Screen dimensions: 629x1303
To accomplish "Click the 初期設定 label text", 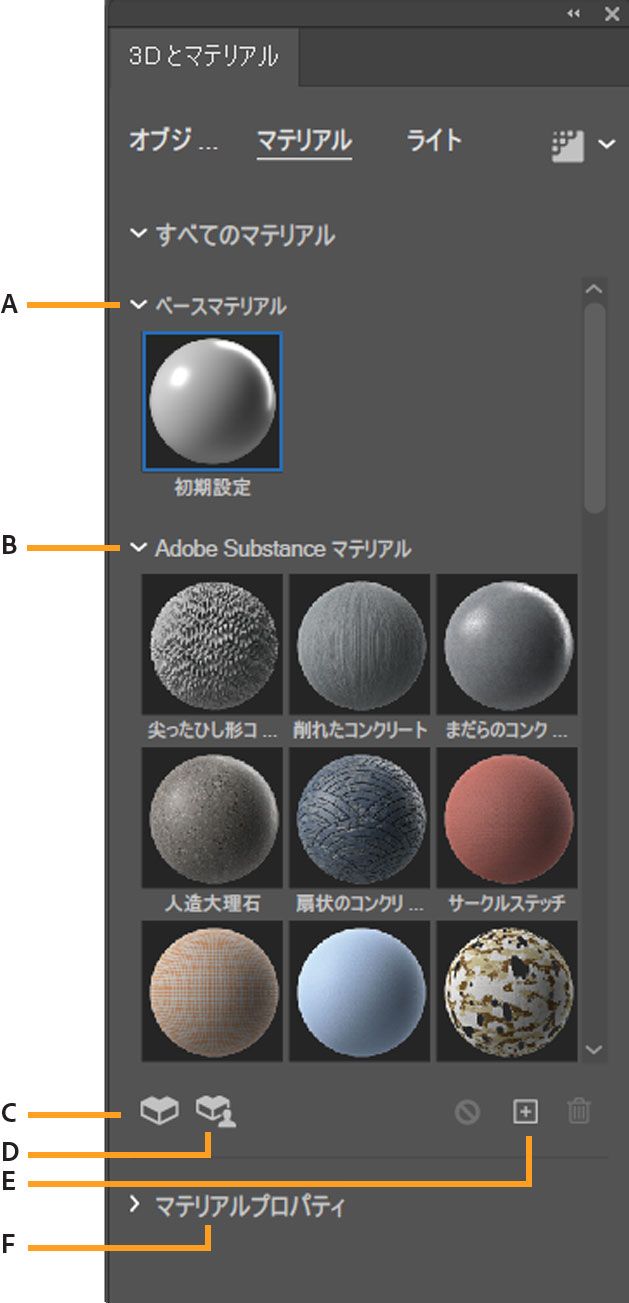I will click(x=212, y=490).
